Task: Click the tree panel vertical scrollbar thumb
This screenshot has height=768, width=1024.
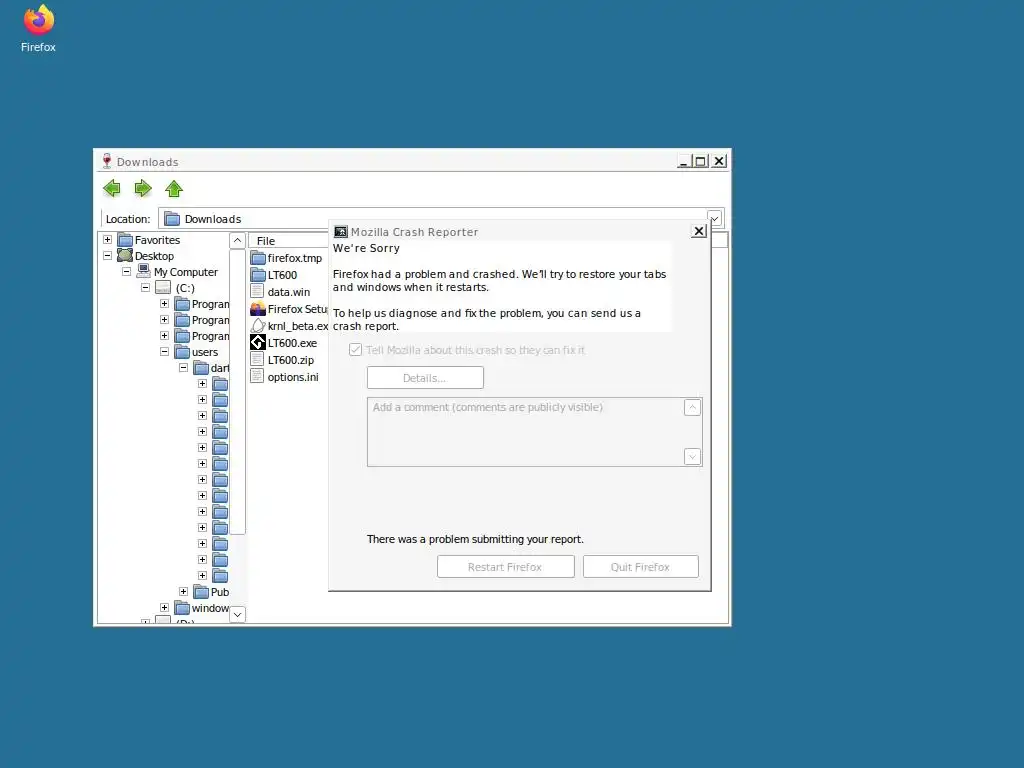Action: tap(238, 392)
